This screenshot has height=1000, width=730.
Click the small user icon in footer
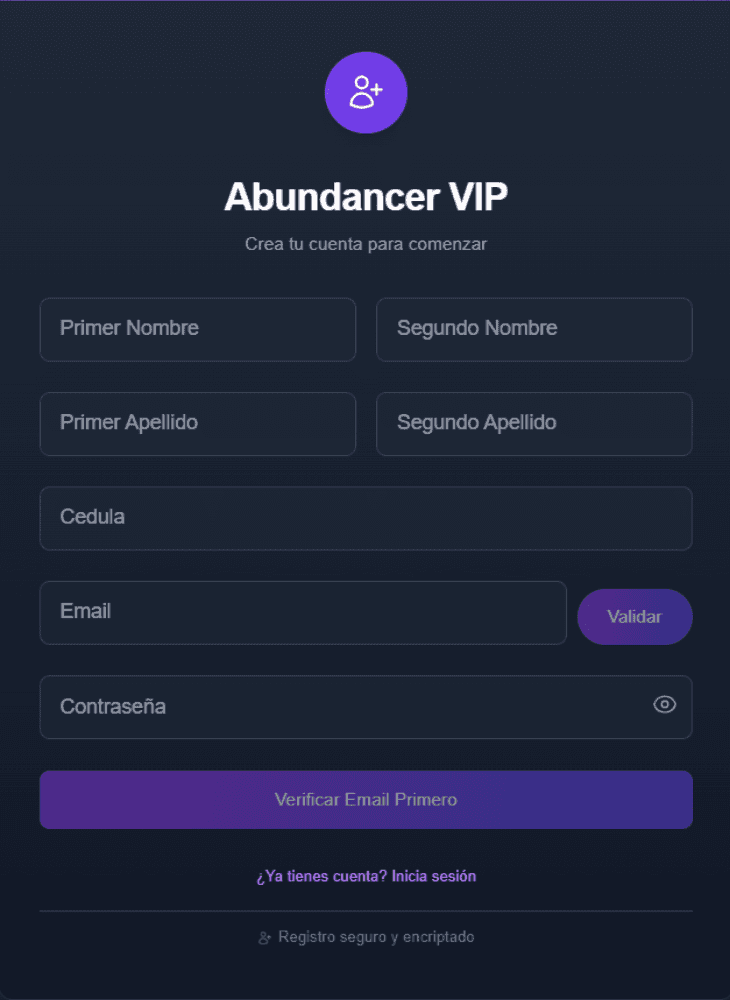[265, 938]
